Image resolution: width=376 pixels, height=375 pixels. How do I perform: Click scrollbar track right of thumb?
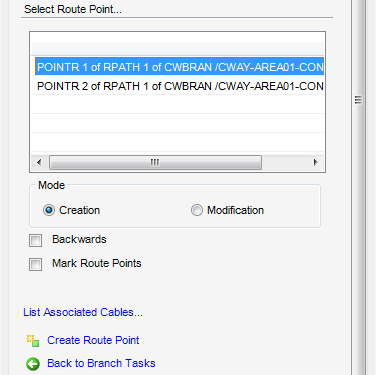pos(284,162)
